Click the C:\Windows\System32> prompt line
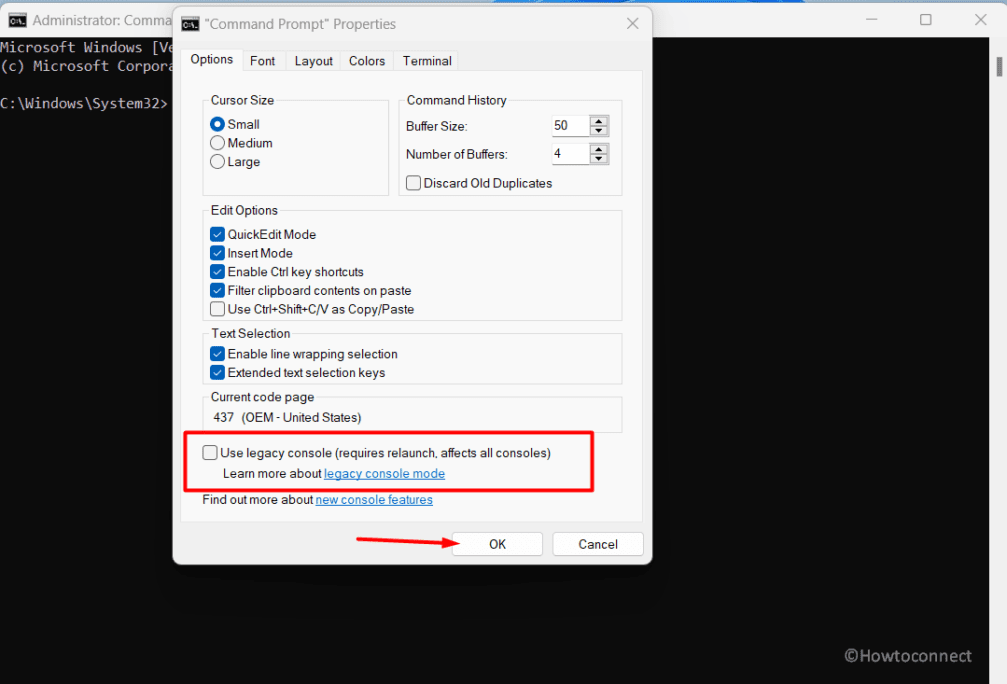Viewport: 1007px width, 684px height. click(84, 103)
